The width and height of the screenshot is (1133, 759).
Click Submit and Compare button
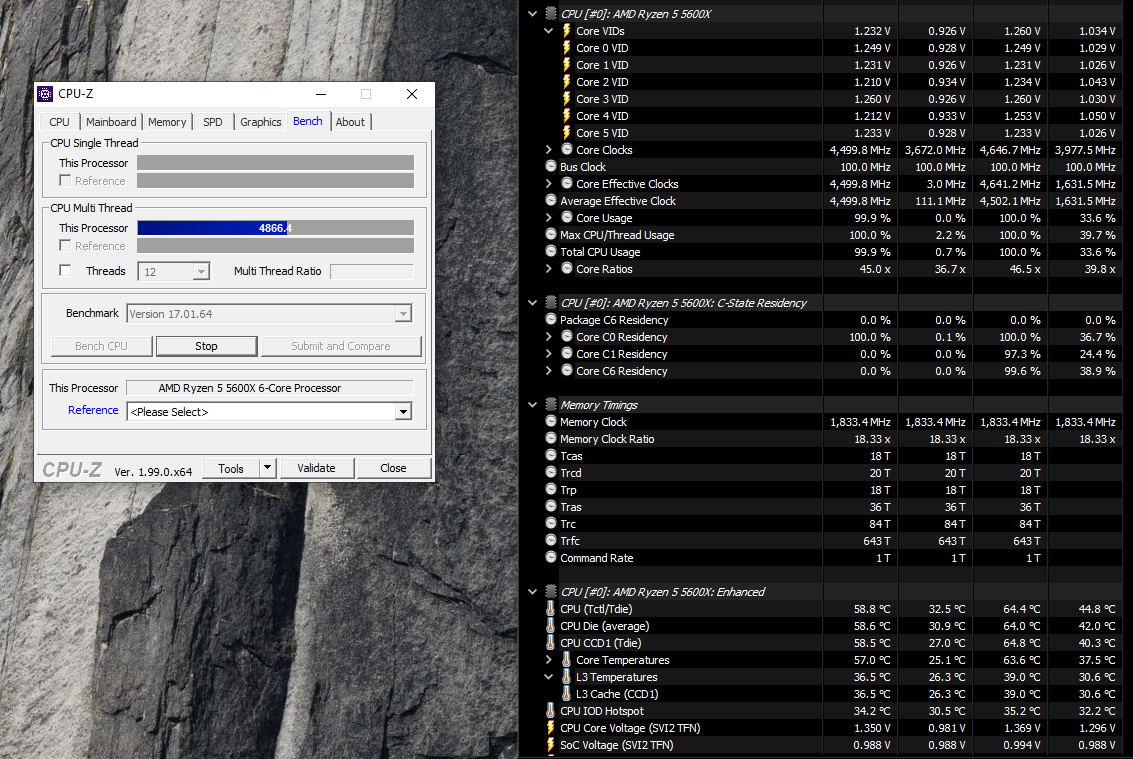pyautogui.click(x=341, y=346)
